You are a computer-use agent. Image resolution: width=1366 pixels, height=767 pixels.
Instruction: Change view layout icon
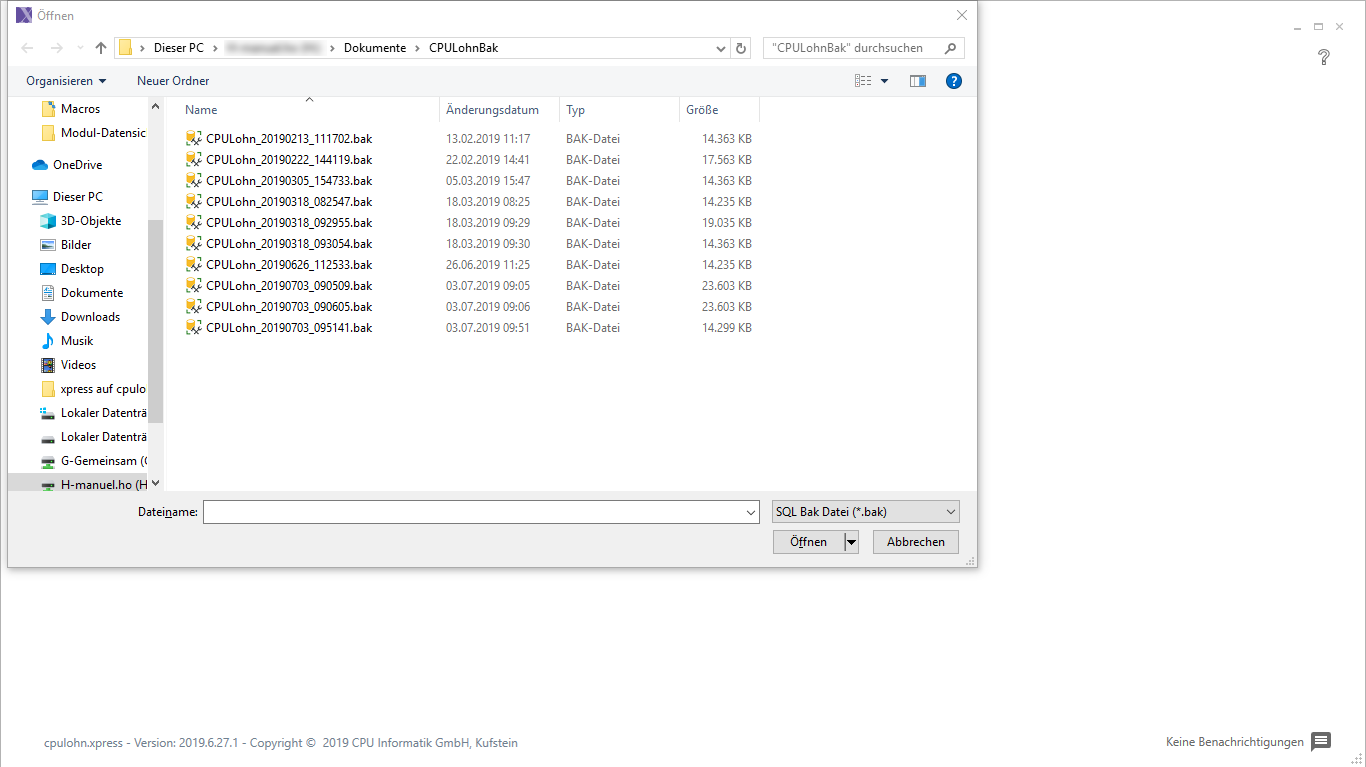coord(863,81)
